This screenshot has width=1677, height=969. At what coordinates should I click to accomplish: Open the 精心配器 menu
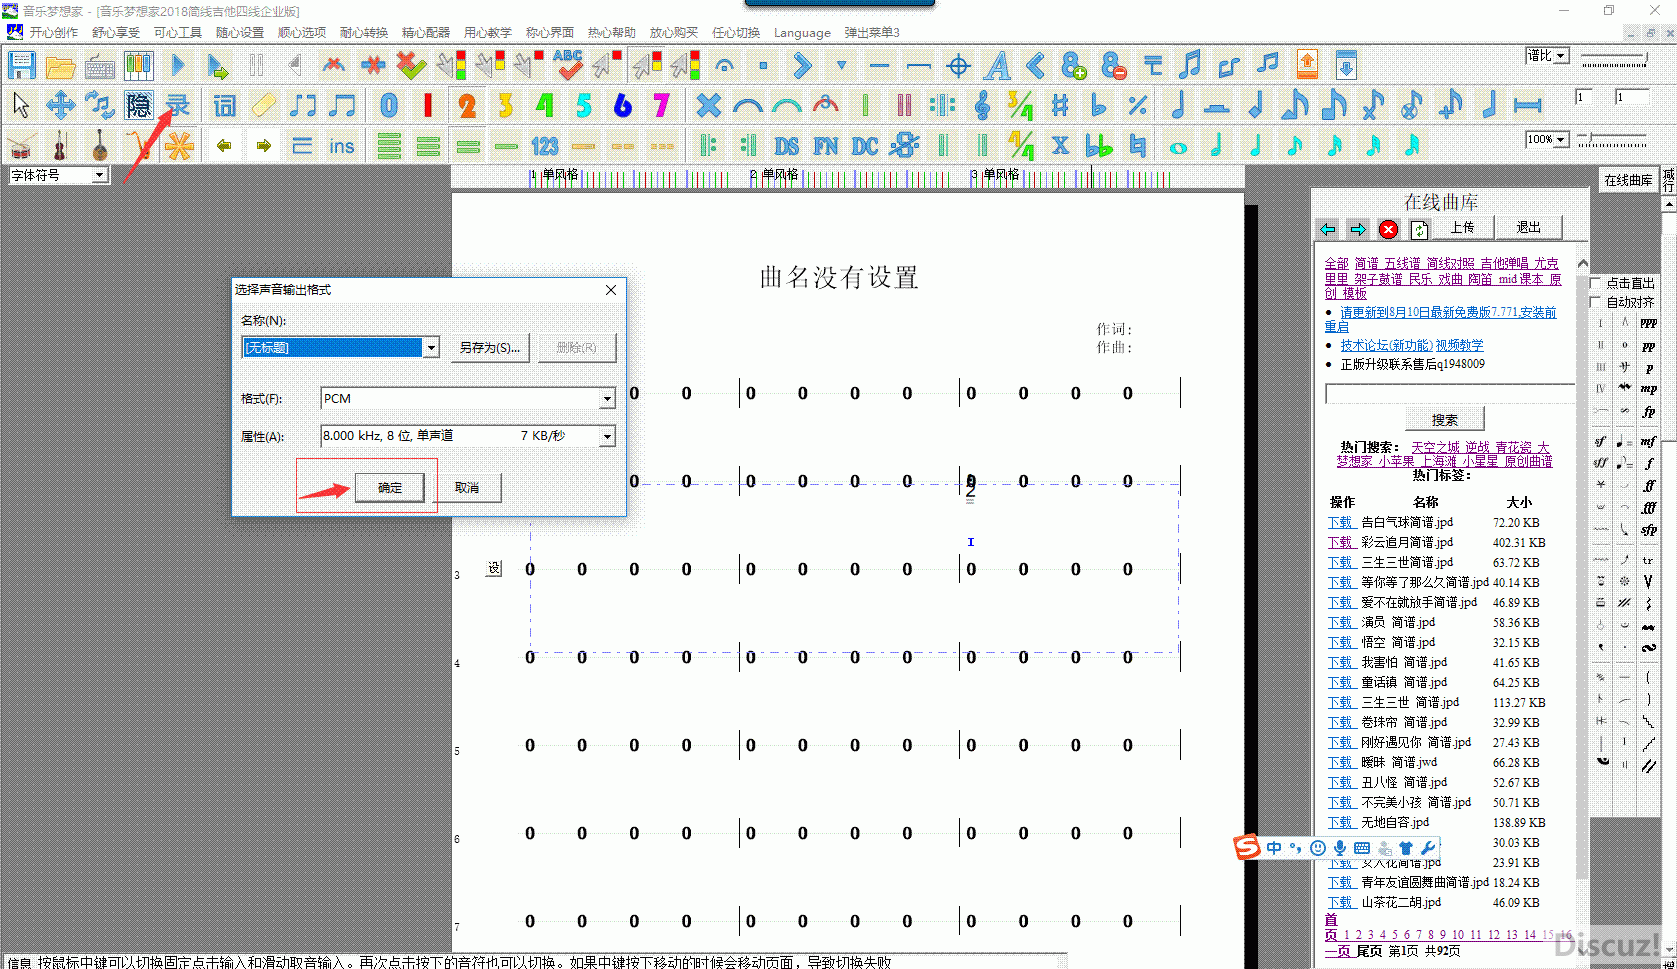click(426, 32)
